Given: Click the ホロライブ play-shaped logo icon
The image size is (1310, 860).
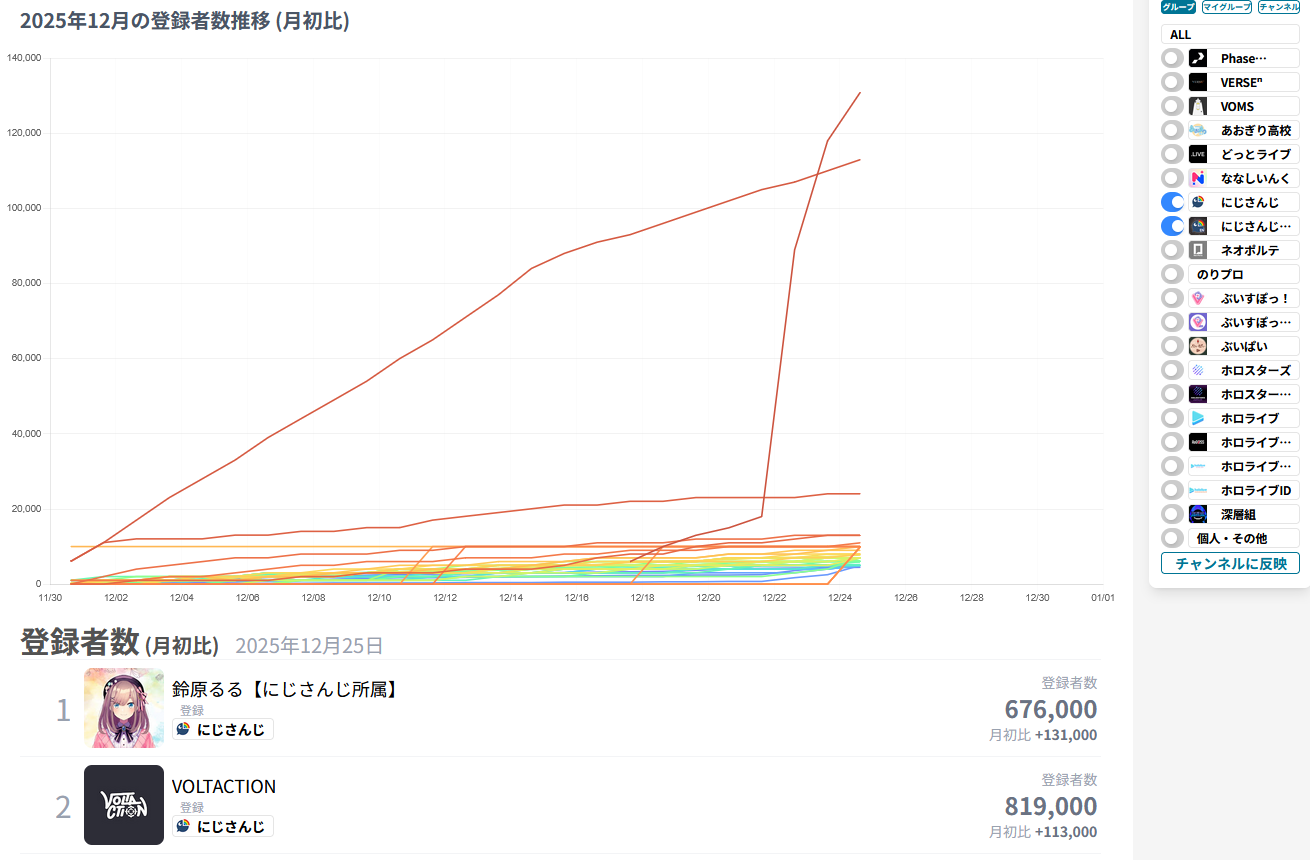Looking at the screenshot, I should point(1198,418).
